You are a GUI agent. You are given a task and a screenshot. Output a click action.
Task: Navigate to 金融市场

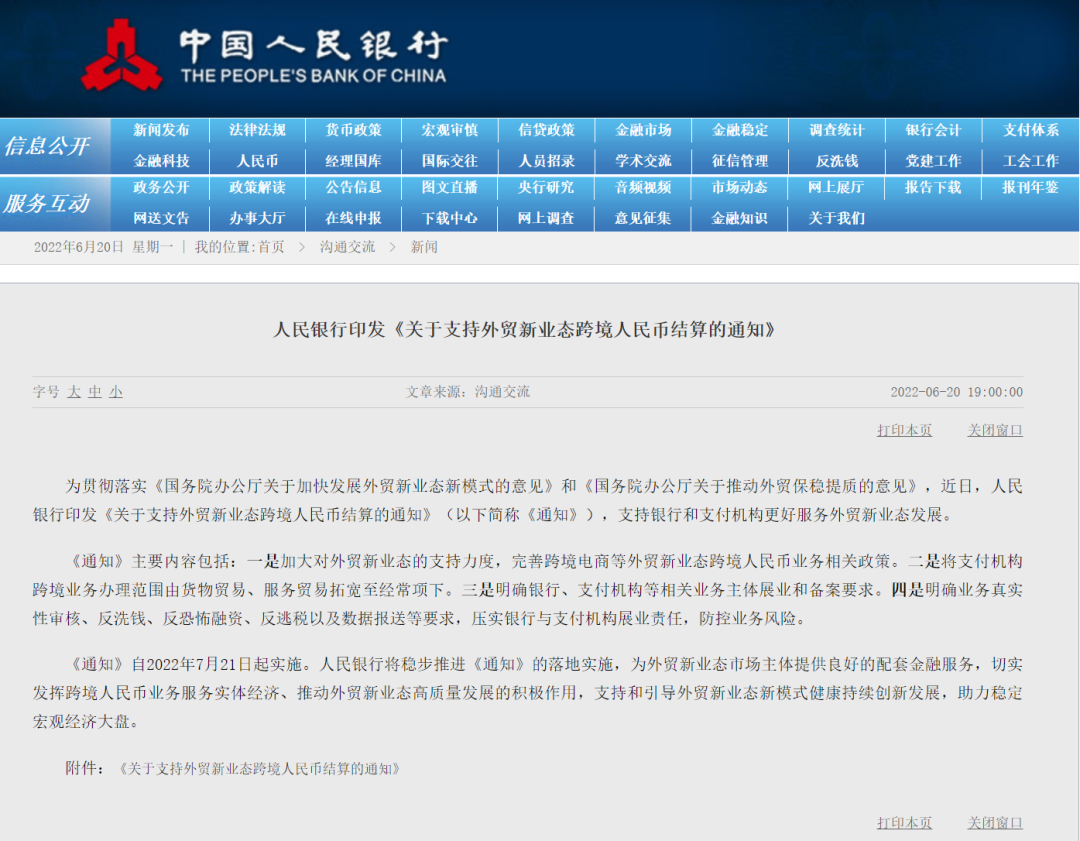pos(643,130)
